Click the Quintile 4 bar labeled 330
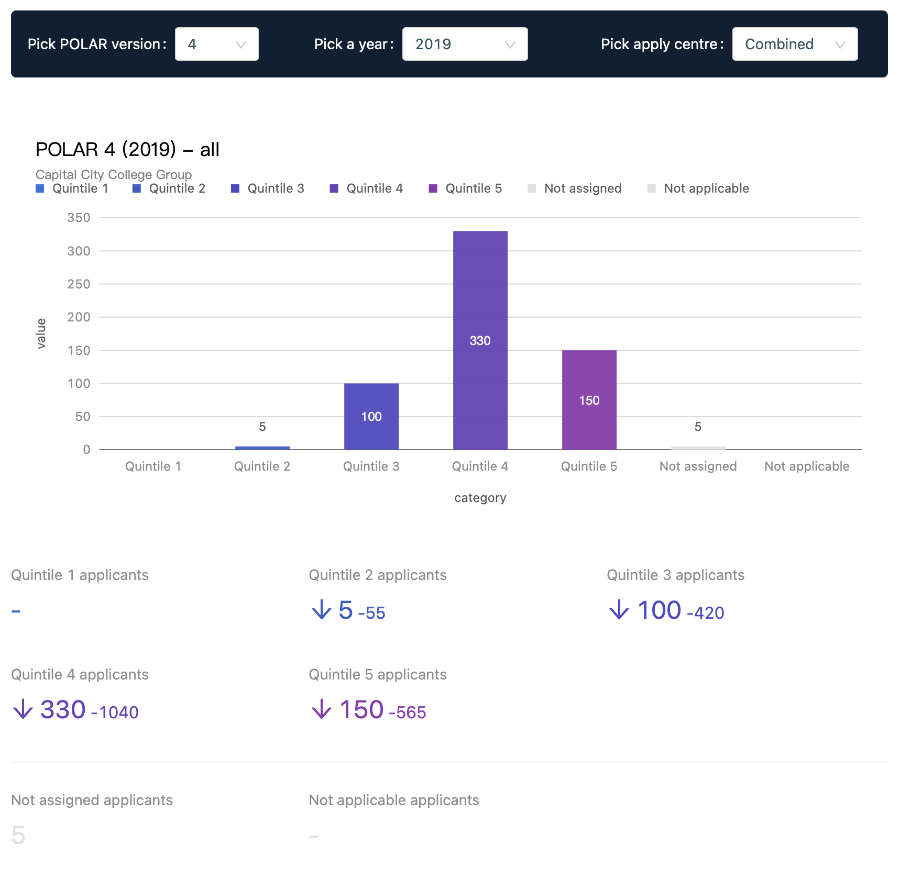Viewport: 900px width, 891px height. tap(480, 340)
